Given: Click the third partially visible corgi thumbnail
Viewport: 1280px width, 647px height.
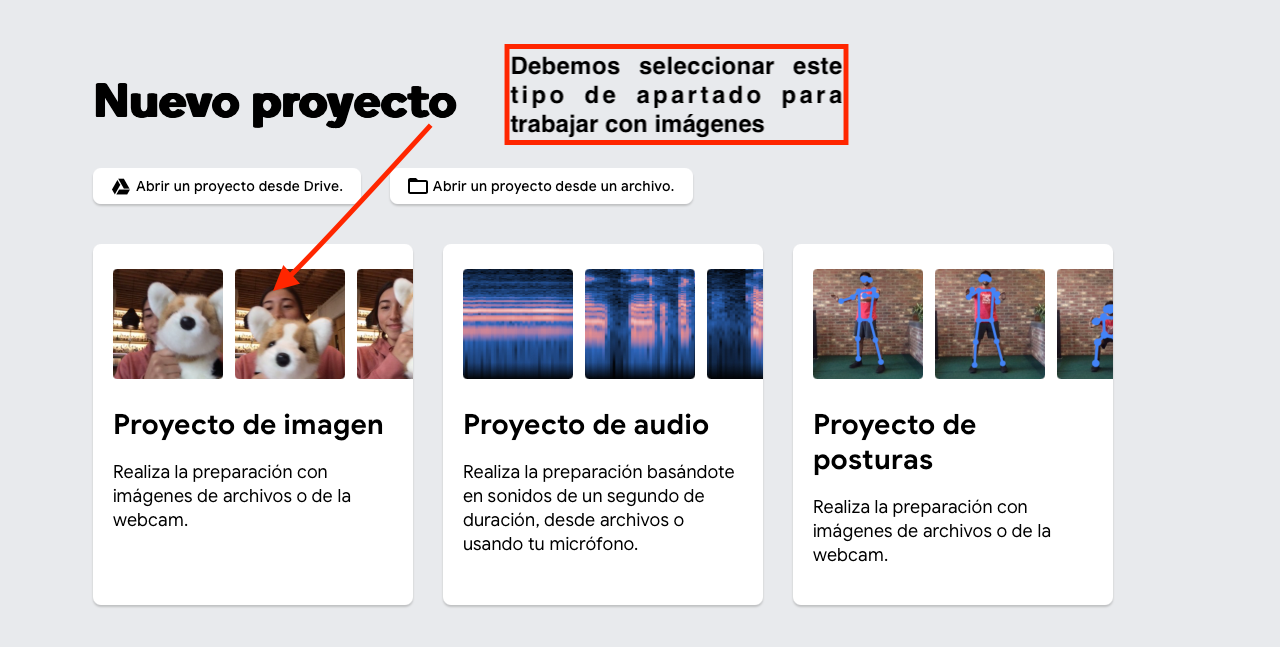Looking at the screenshot, I should 385,324.
